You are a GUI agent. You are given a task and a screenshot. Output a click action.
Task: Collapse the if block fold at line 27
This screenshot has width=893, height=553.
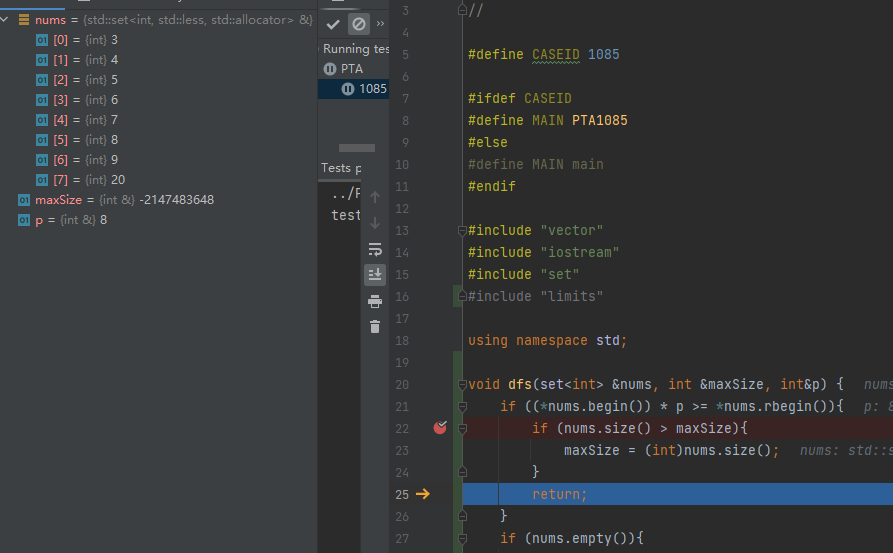[x=462, y=538]
